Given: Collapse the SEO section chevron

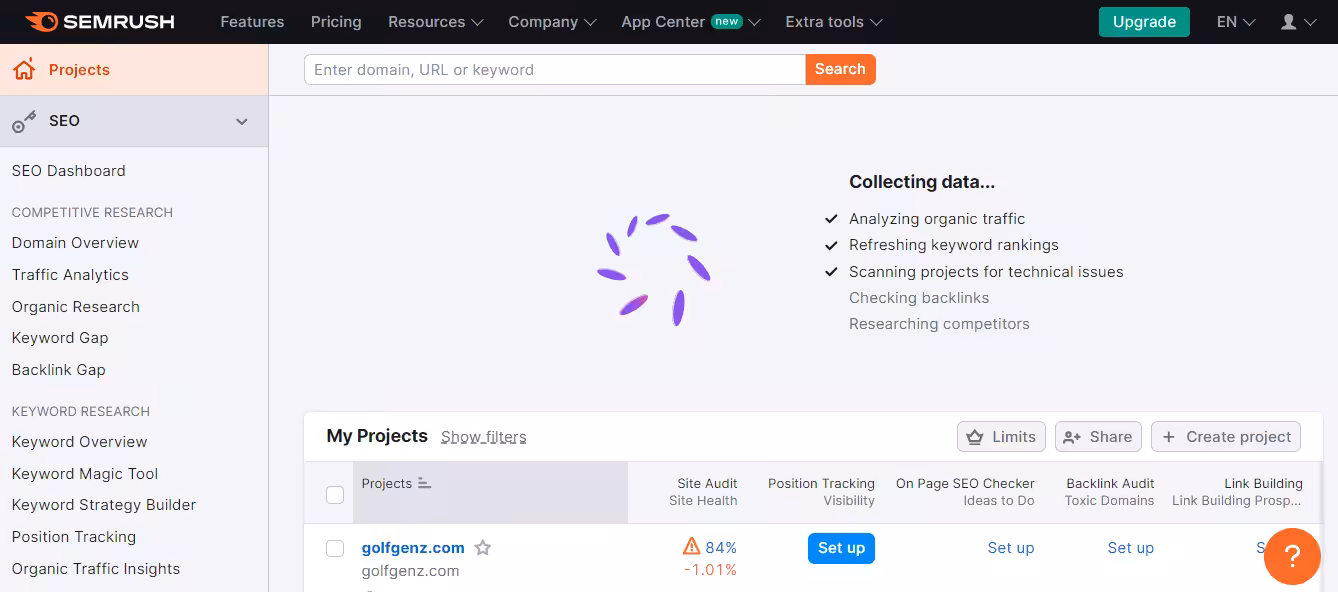Looking at the screenshot, I should (241, 121).
